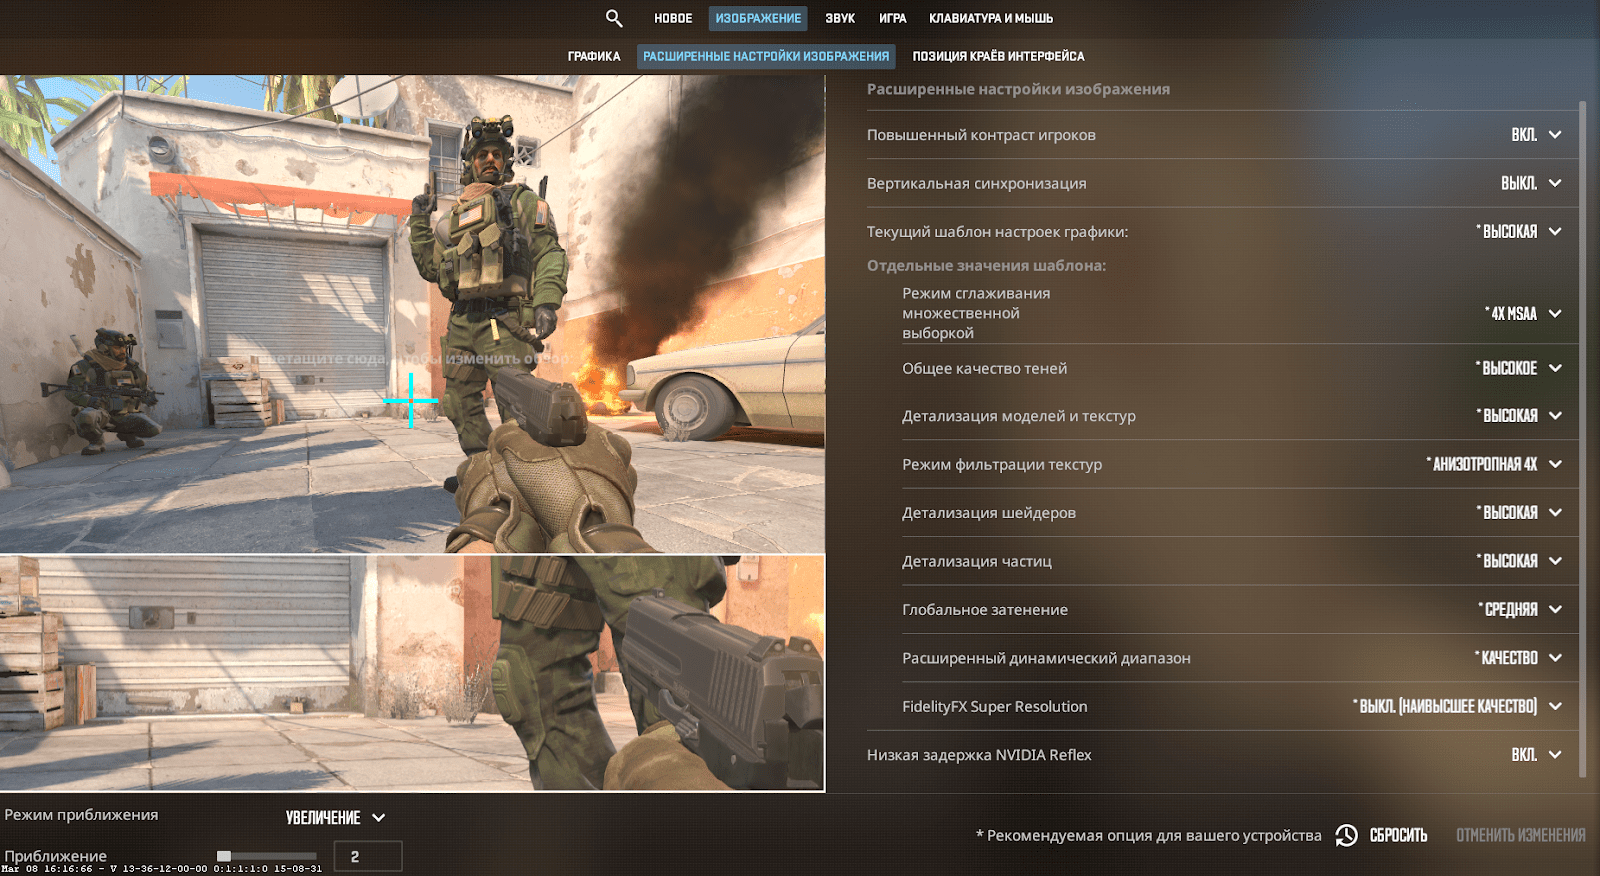
Task: Adjust the Приближение zoom slider
Action: click(x=267, y=856)
